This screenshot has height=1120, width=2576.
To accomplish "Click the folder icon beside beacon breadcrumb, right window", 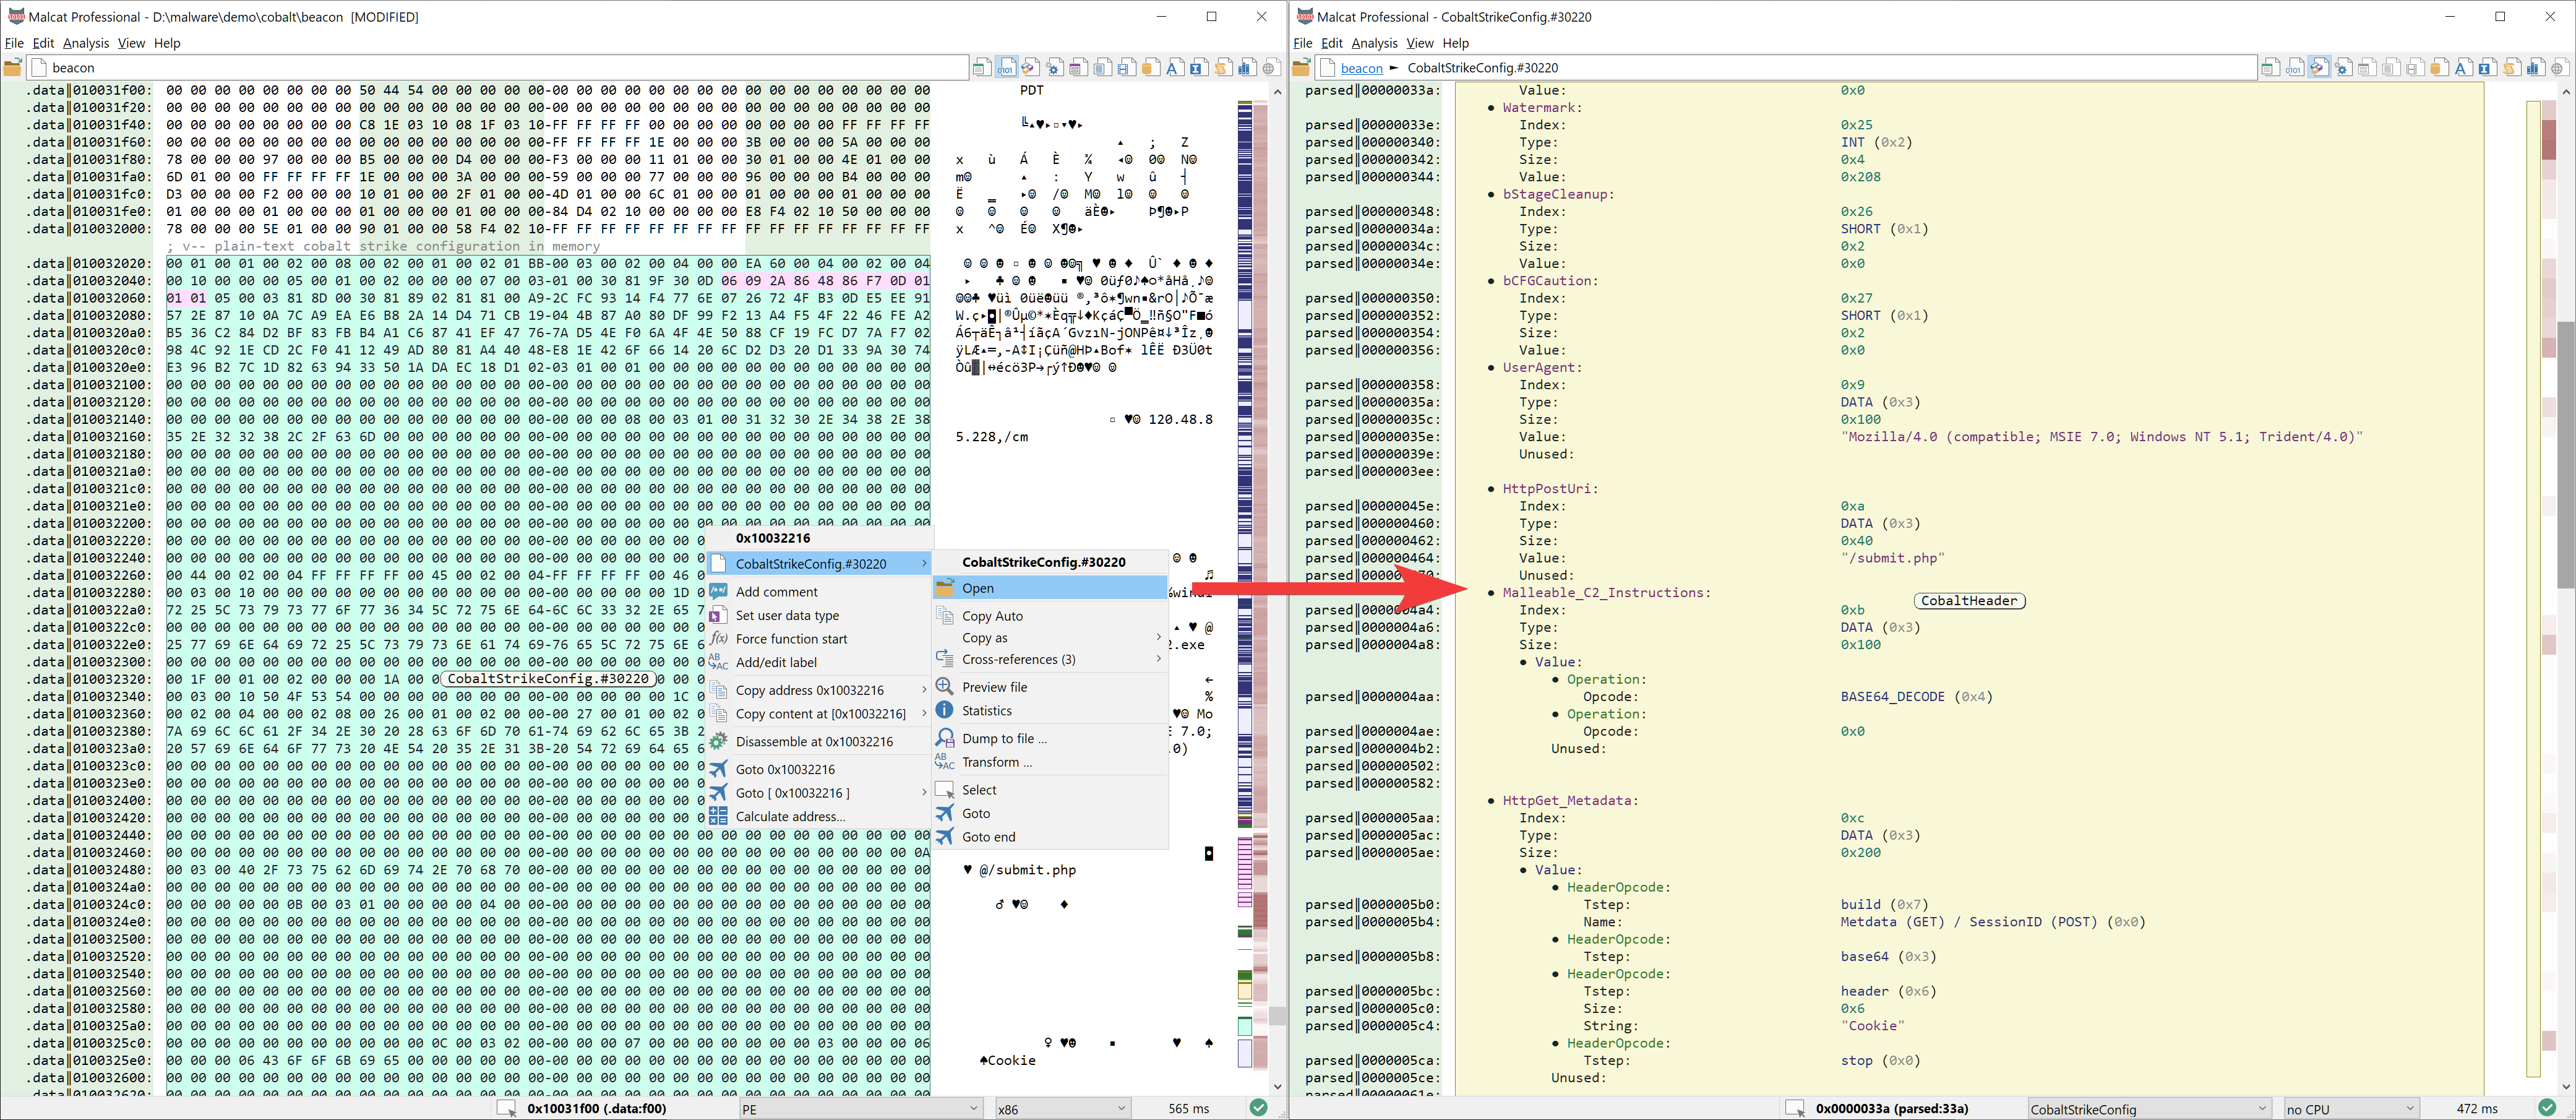I will [x=1301, y=68].
